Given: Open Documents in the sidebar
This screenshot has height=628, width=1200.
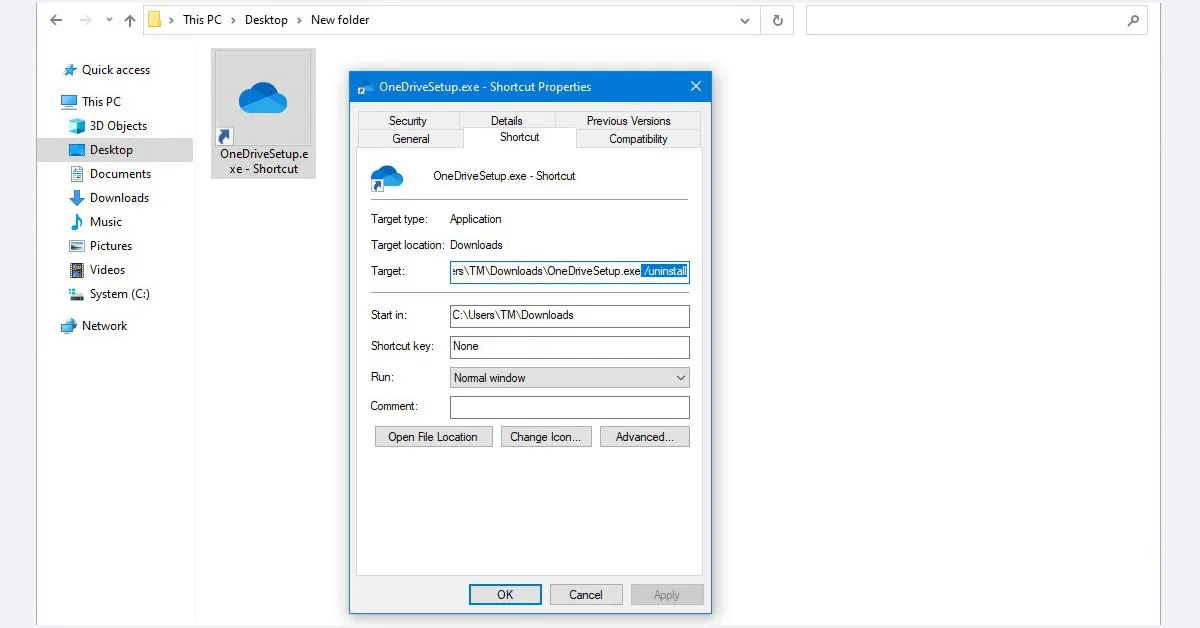Looking at the screenshot, I should coord(120,174).
